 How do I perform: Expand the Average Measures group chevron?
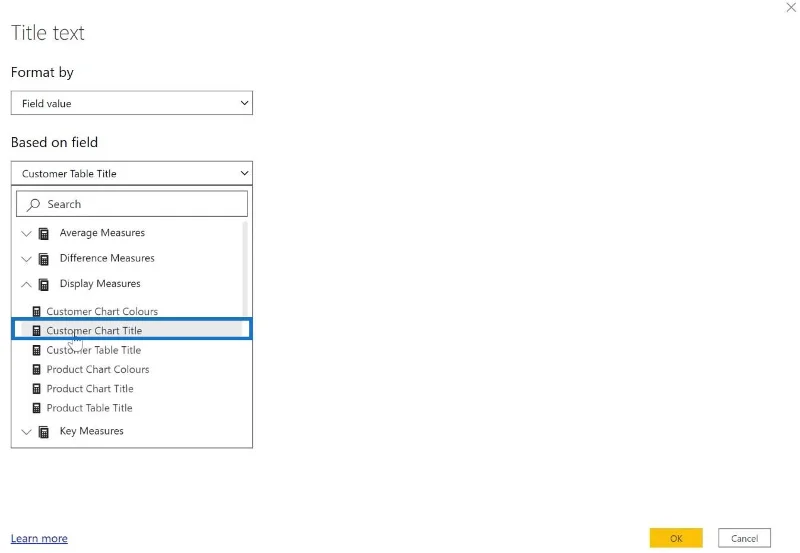tap(26, 234)
